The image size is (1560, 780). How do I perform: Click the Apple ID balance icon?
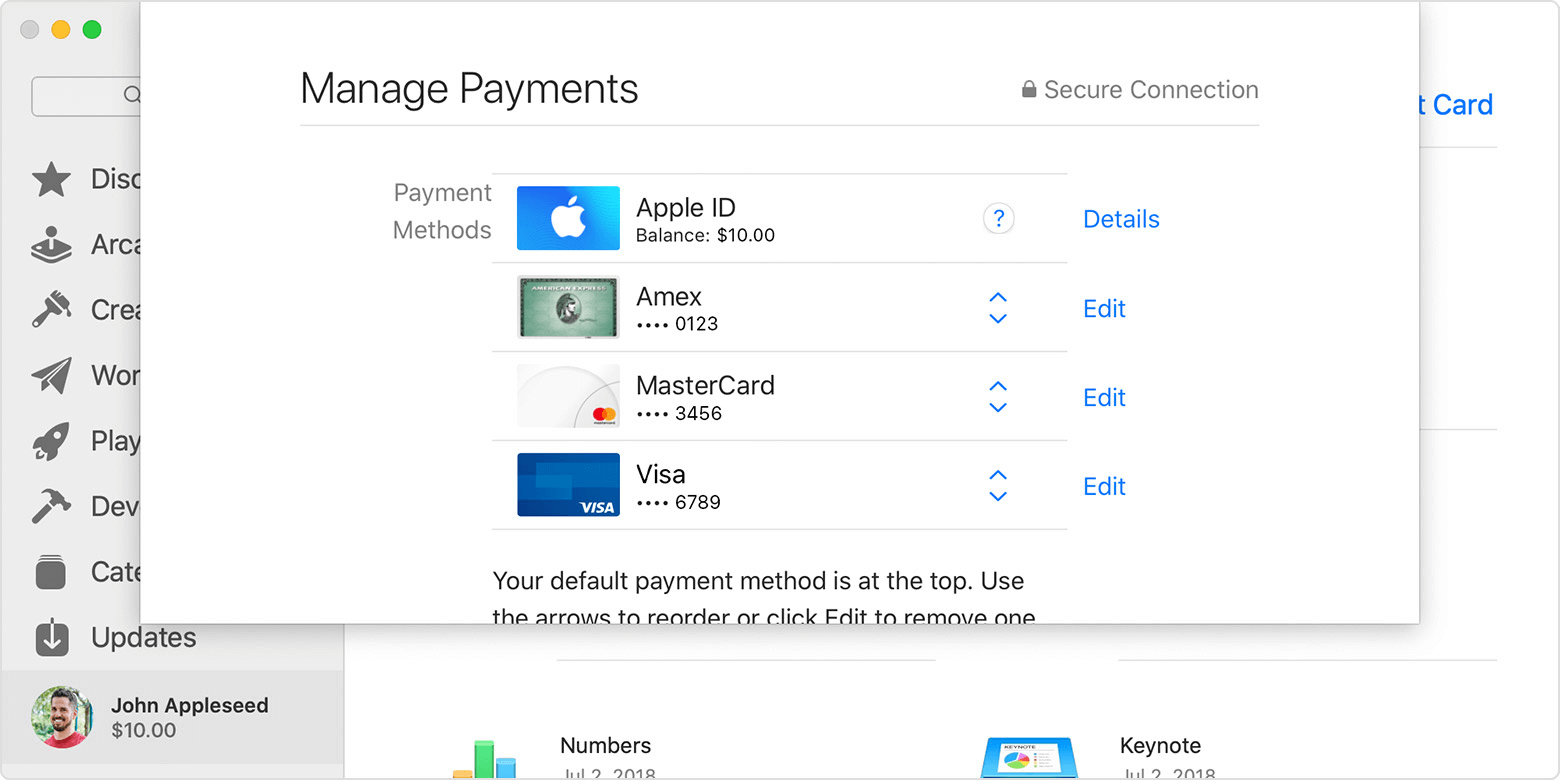pyautogui.click(x=568, y=217)
